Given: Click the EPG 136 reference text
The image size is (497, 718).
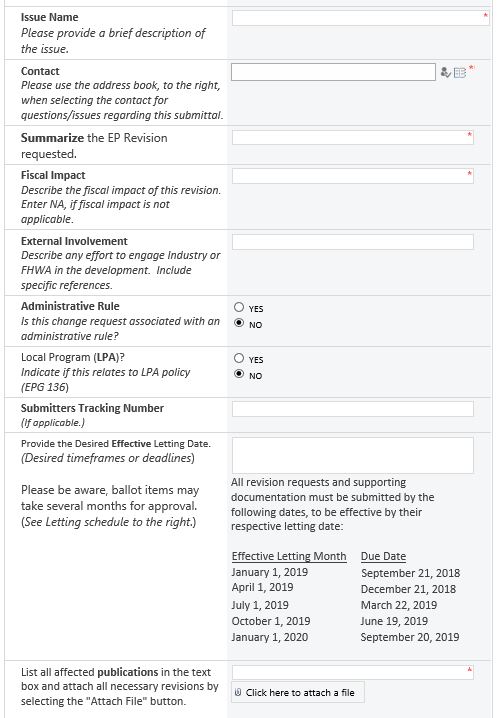Looking at the screenshot, I should [45, 387].
